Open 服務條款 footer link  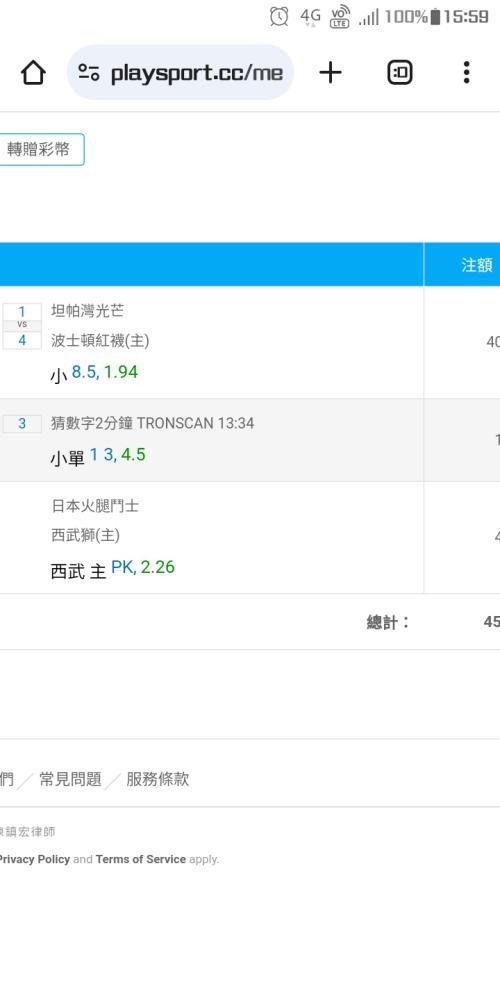pos(158,779)
